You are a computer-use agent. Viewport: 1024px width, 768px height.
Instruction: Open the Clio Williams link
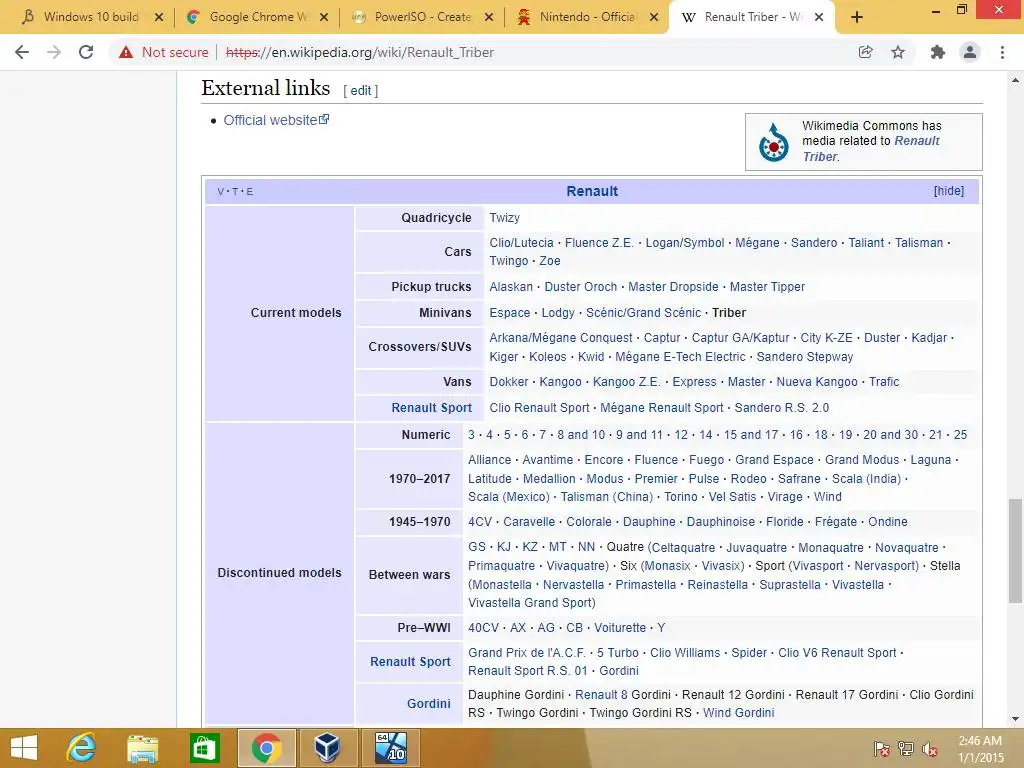[685, 652]
